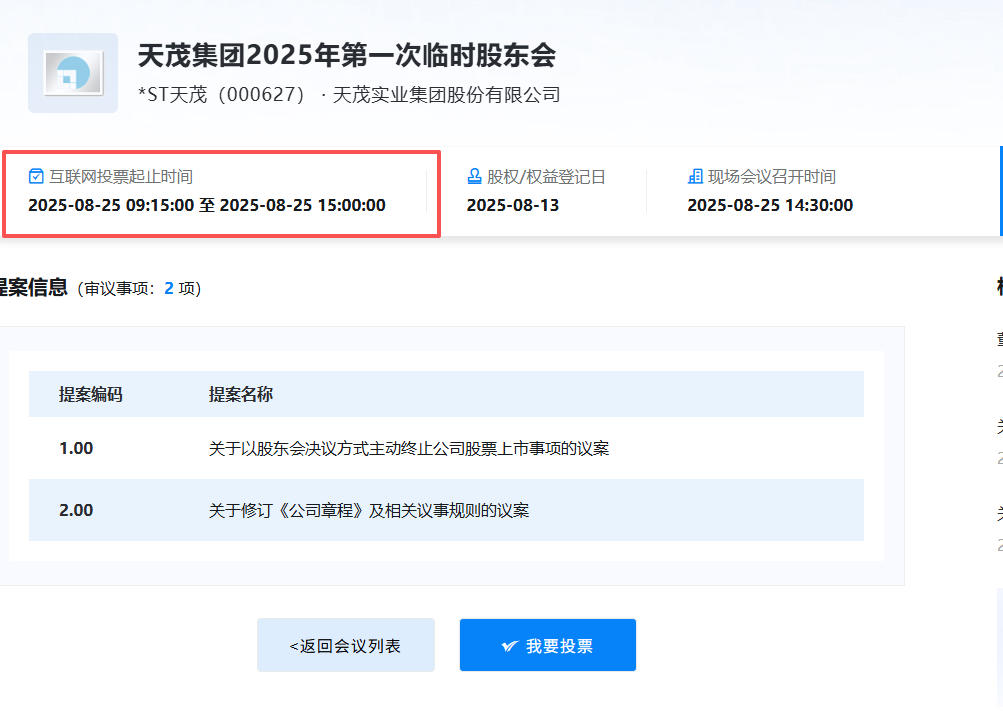
Task: Click proposal code 2.00
Action: (x=76, y=510)
